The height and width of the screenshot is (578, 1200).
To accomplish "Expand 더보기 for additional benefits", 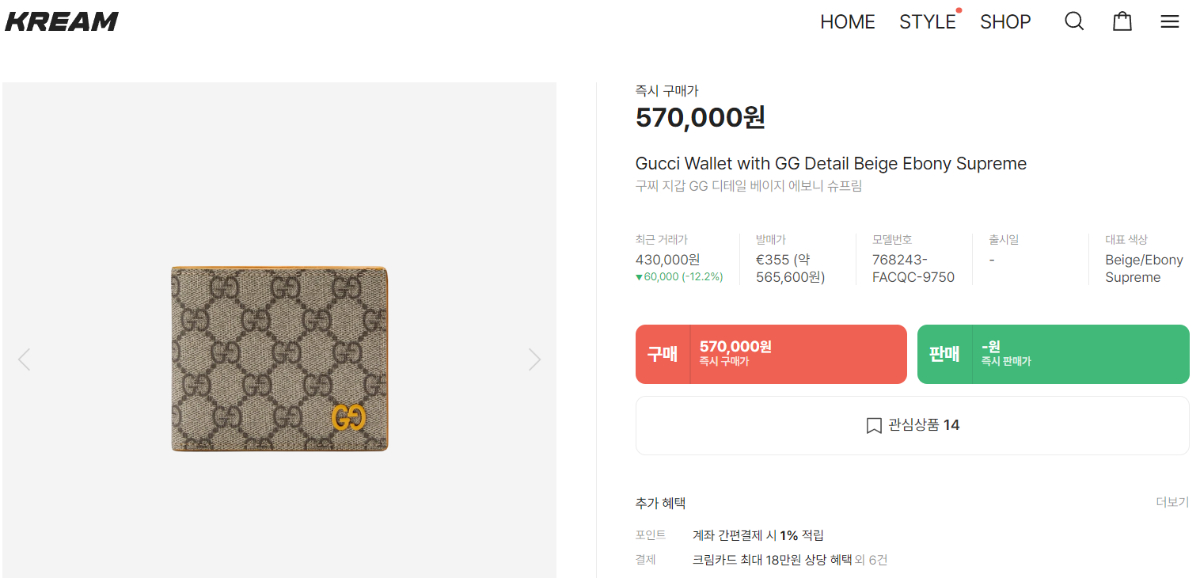I will (x=1172, y=502).
